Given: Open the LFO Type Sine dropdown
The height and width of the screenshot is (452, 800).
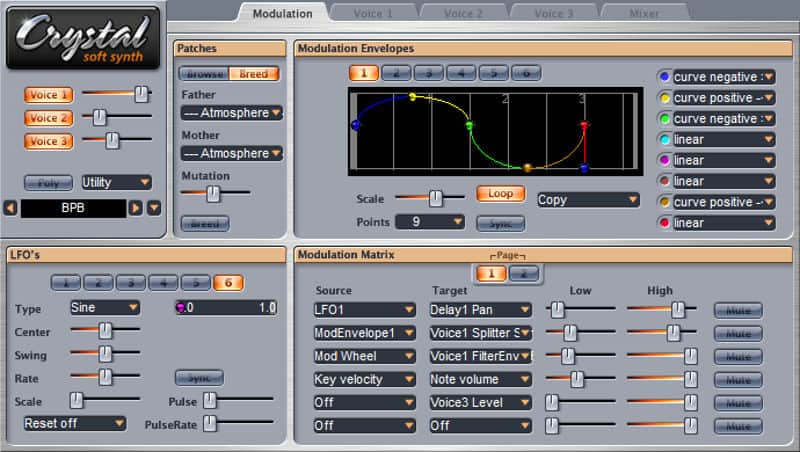Looking at the screenshot, I should pos(105,307).
